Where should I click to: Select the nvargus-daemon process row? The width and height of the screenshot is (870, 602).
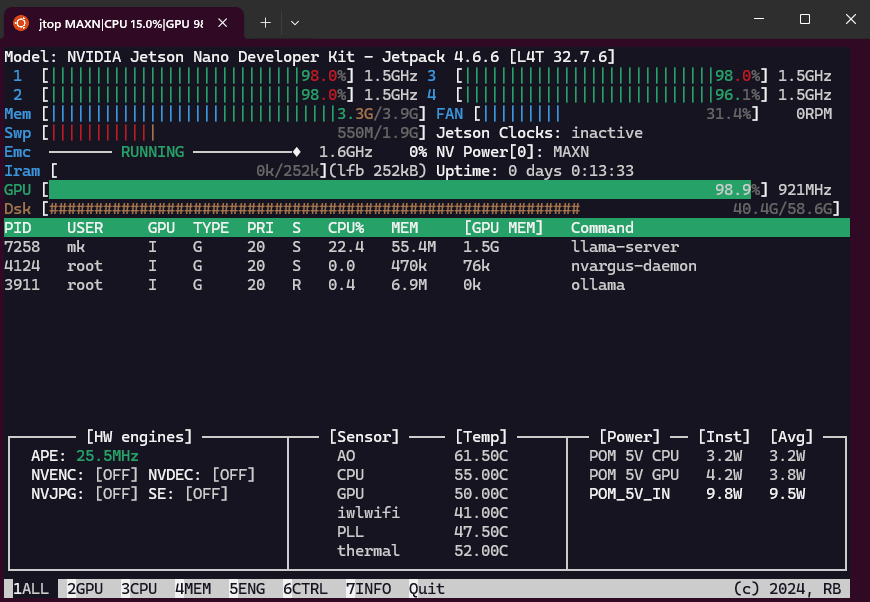[427, 266]
